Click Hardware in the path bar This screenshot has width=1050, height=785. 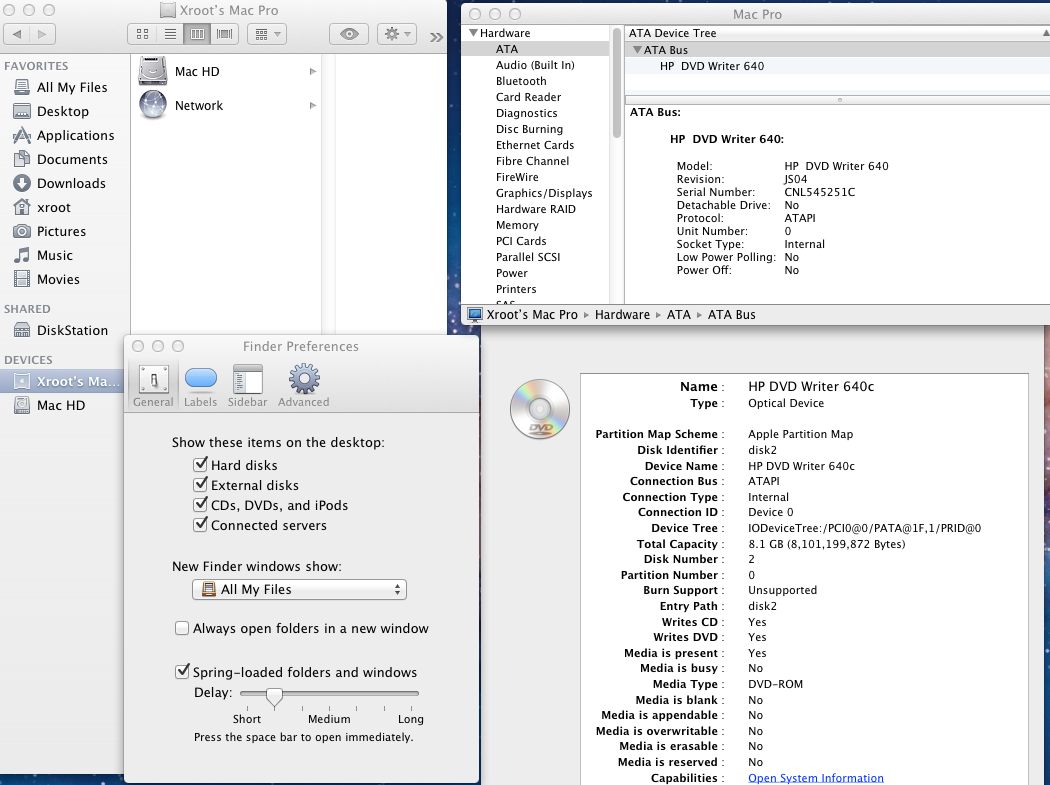coord(622,315)
